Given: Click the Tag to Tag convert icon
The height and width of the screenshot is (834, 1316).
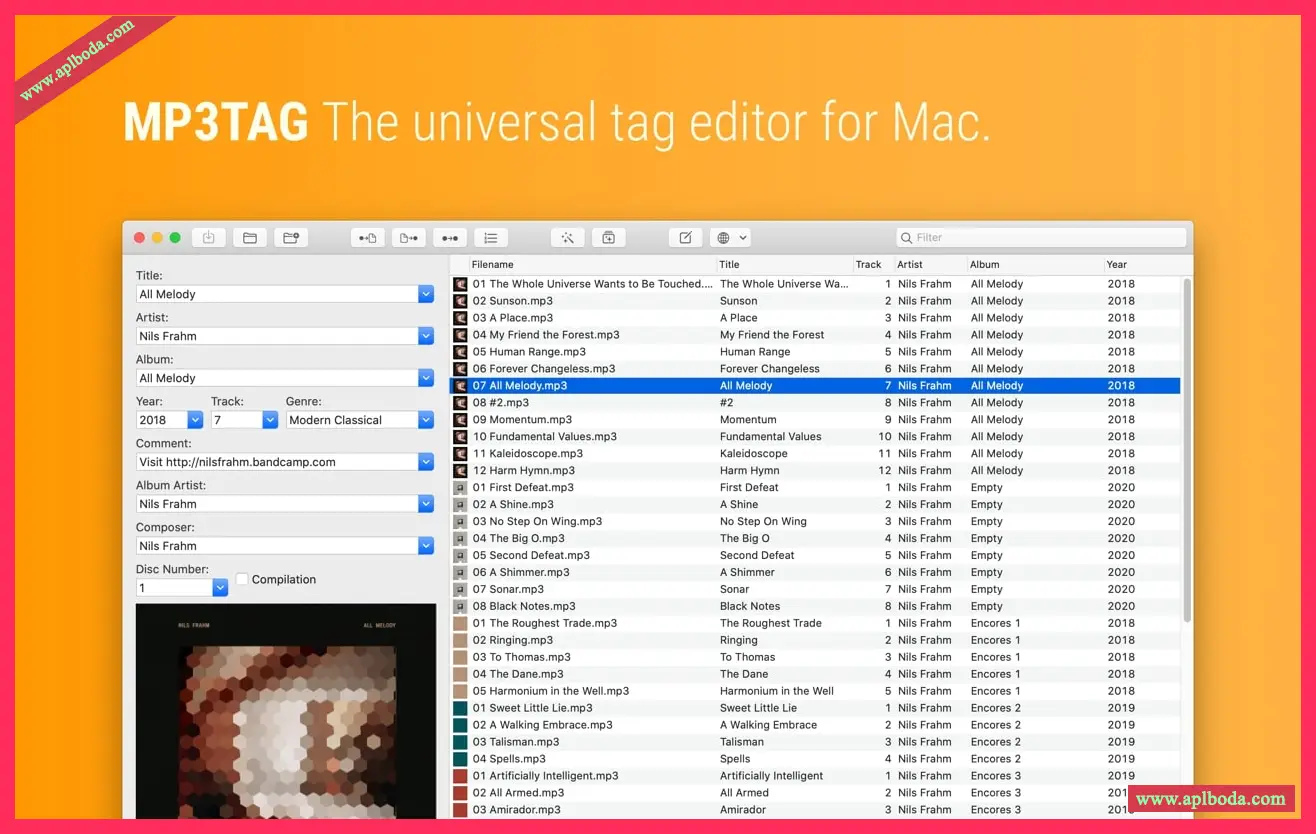Looking at the screenshot, I should [450, 238].
